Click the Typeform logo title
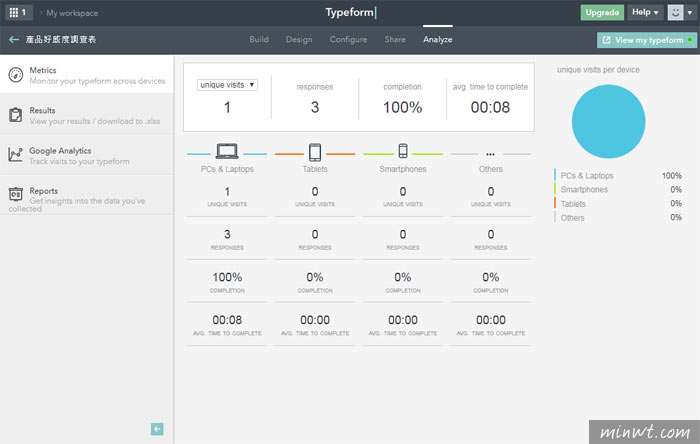Viewport: 700px width, 444px height. [x=350, y=12]
